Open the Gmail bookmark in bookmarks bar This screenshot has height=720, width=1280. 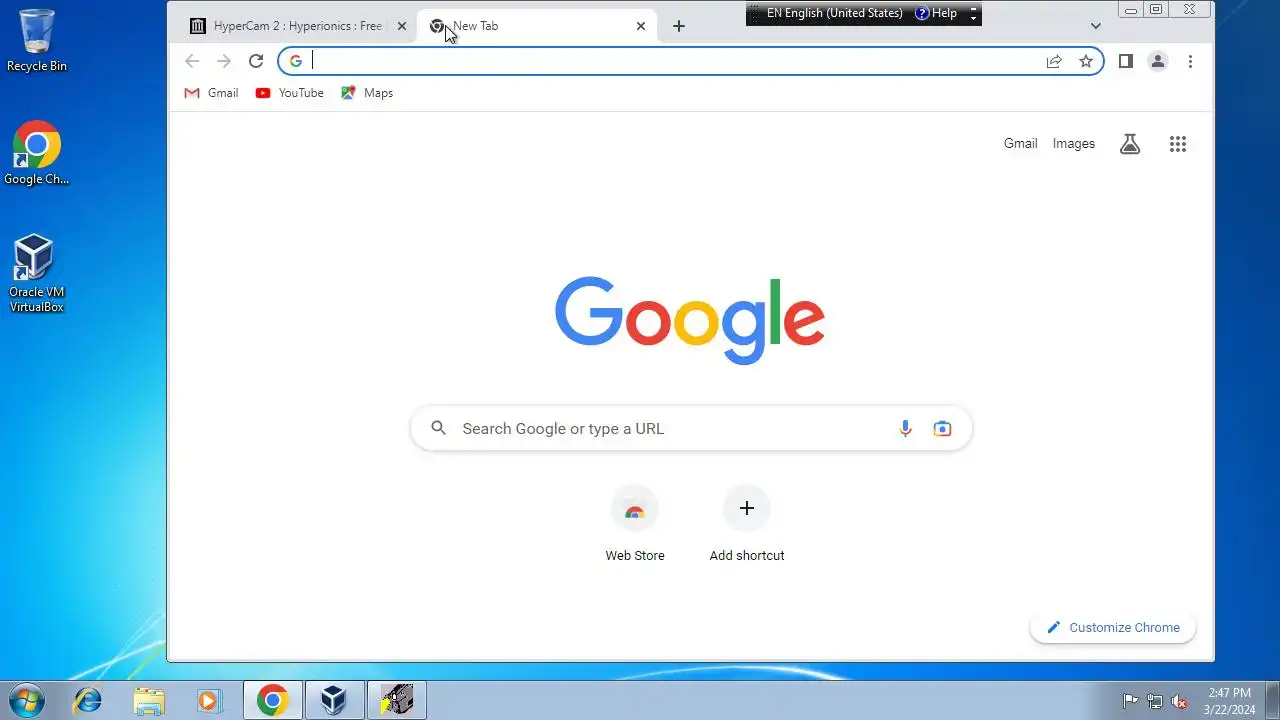[x=211, y=93]
